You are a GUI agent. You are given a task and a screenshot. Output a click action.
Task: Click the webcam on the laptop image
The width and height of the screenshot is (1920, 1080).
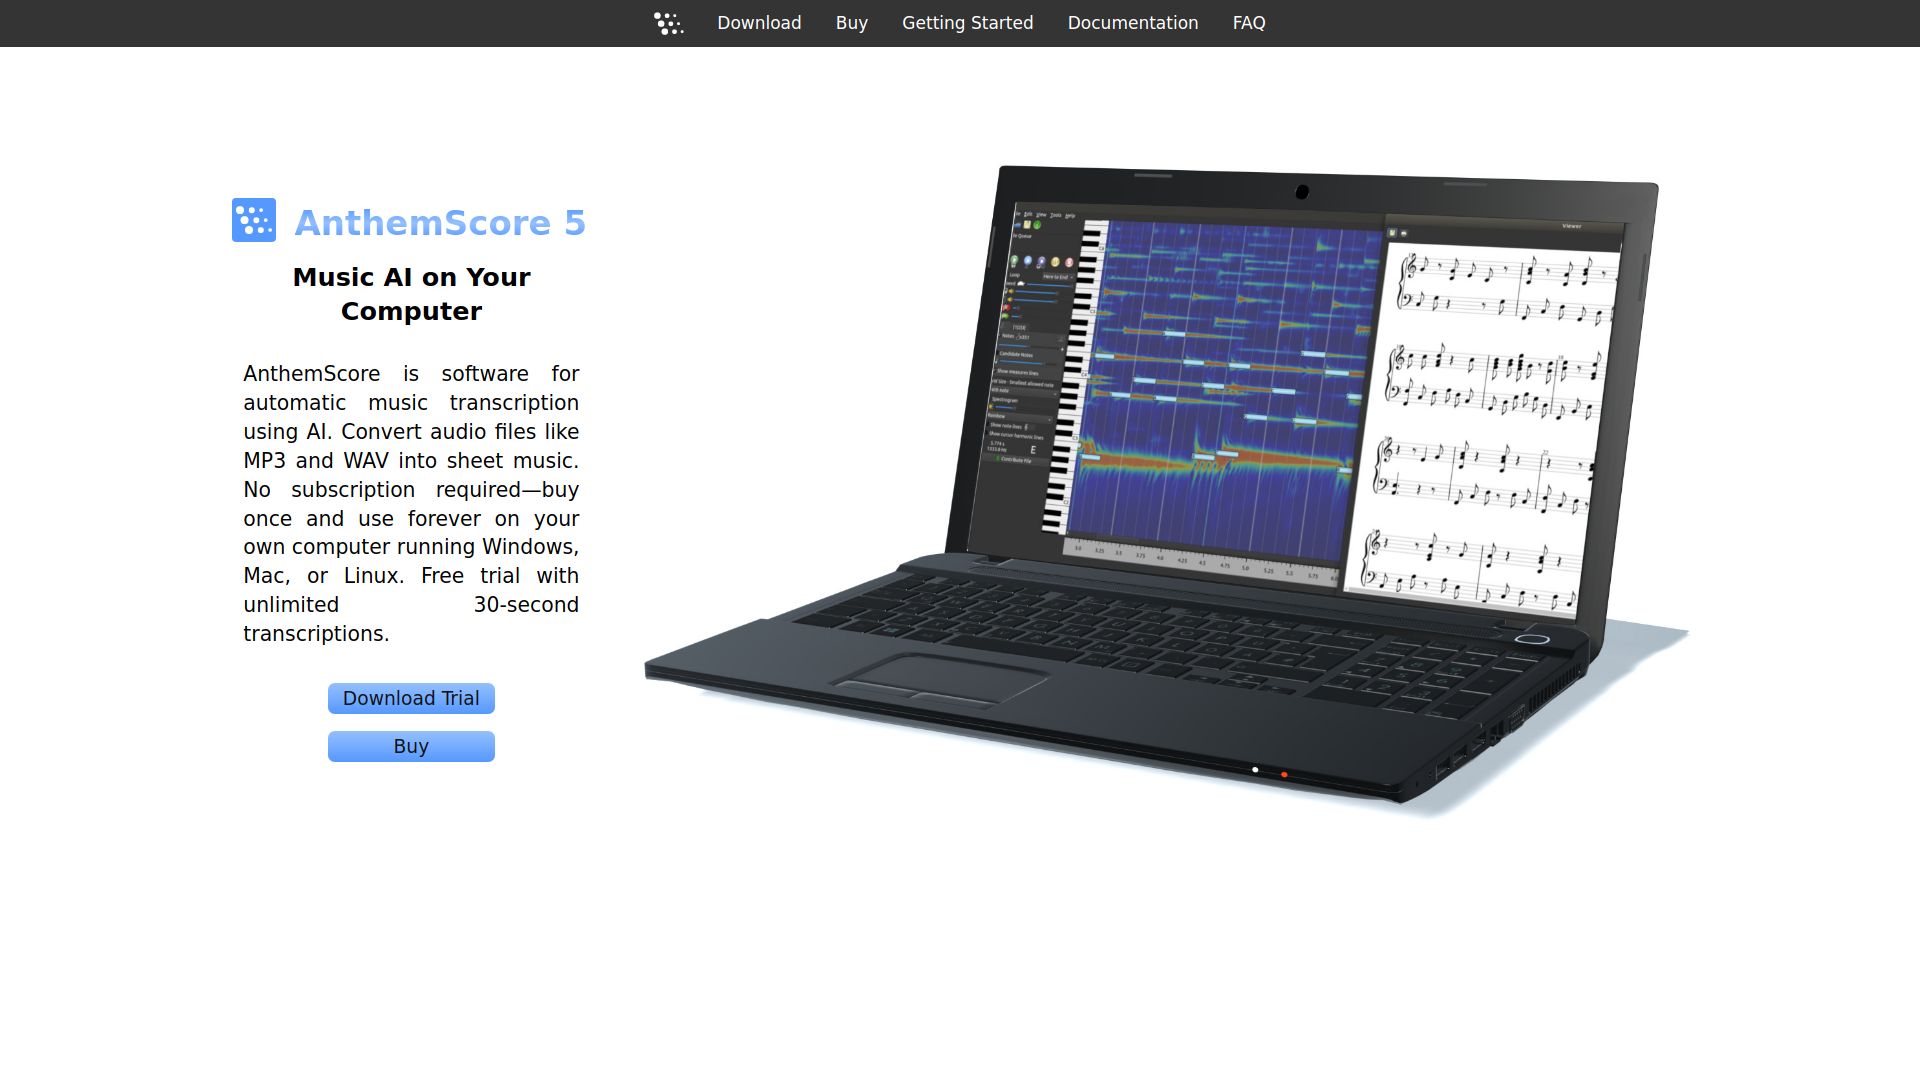1302,192
